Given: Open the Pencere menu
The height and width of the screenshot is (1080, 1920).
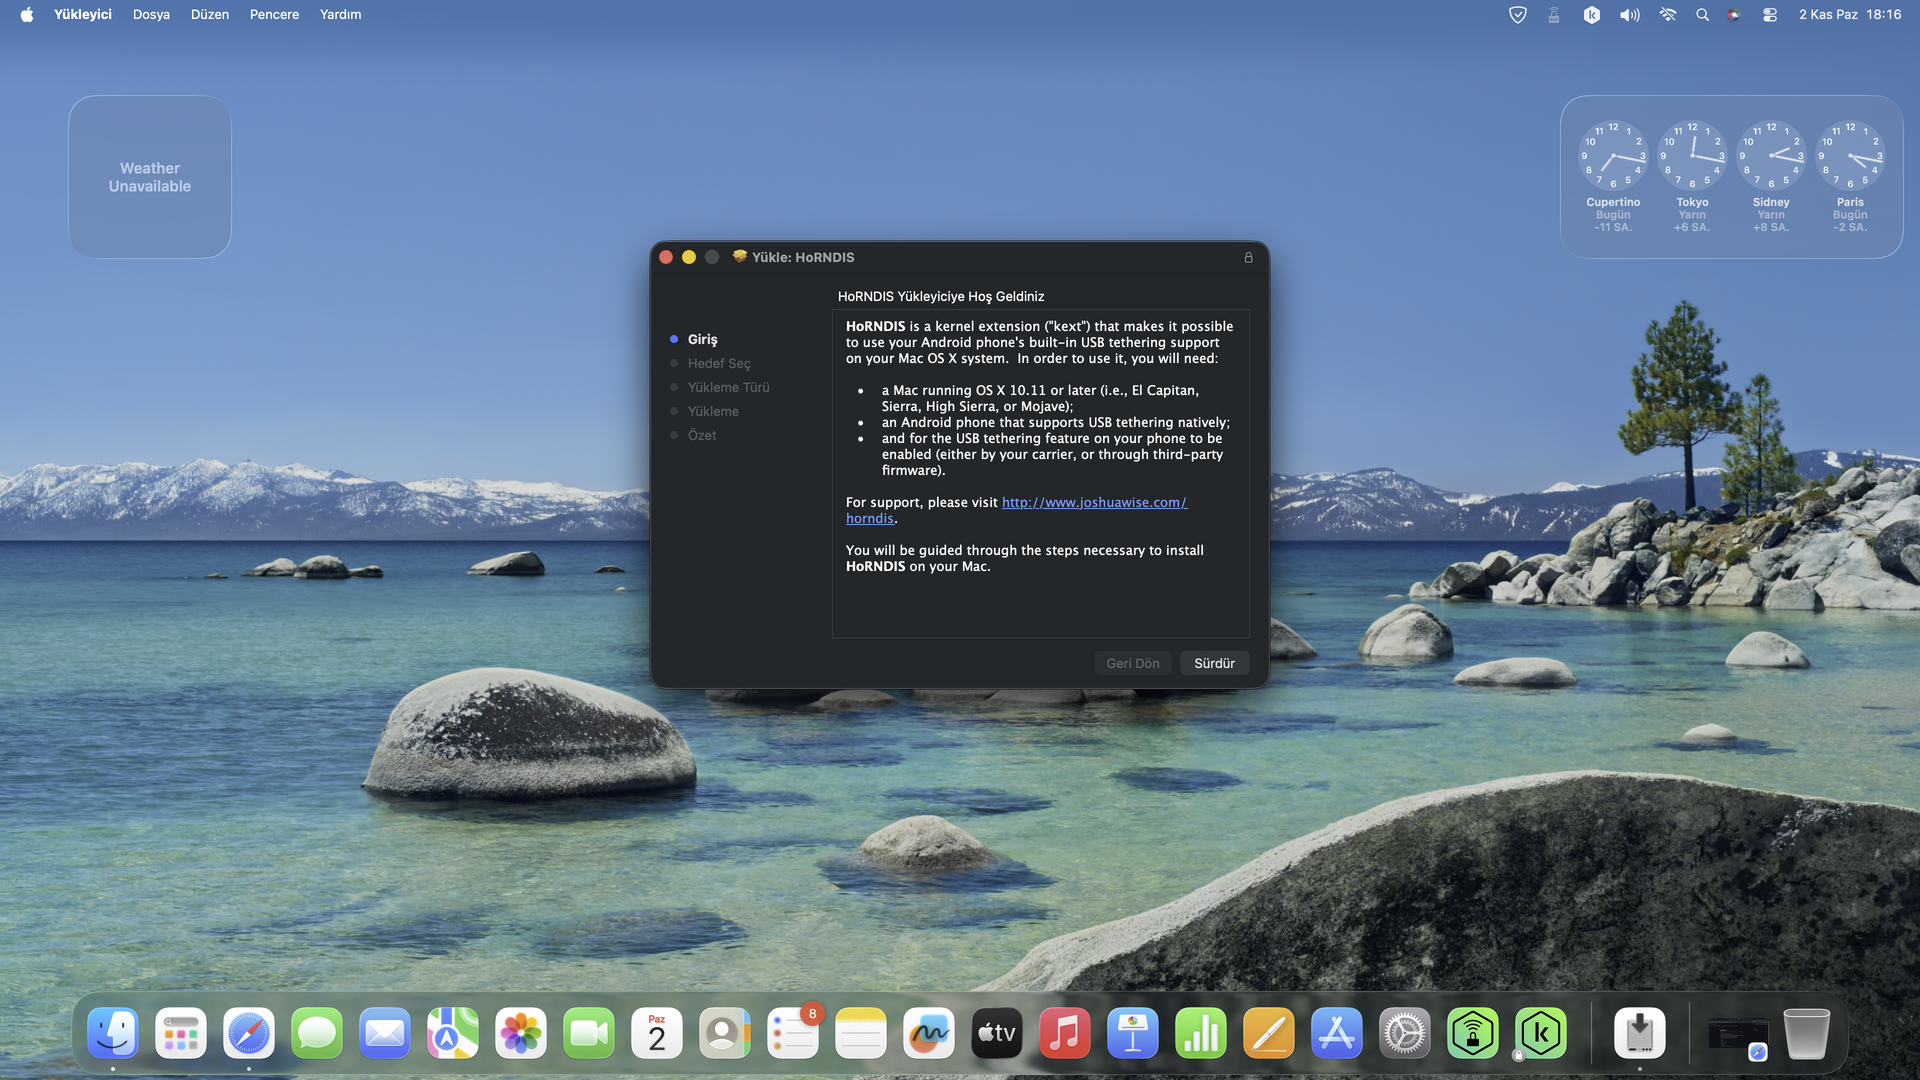Looking at the screenshot, I should pyautogui.click(x=274, y=14).
